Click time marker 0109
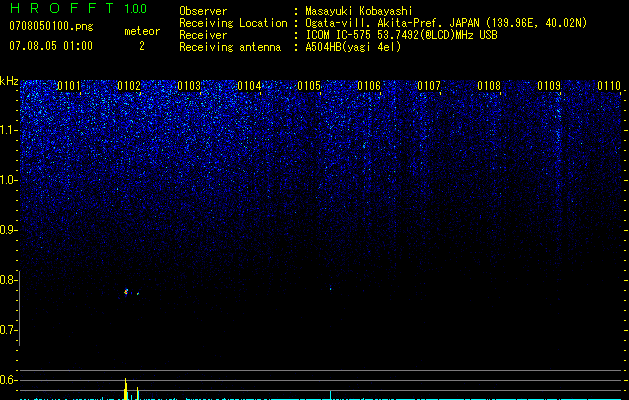 point(549,85)
